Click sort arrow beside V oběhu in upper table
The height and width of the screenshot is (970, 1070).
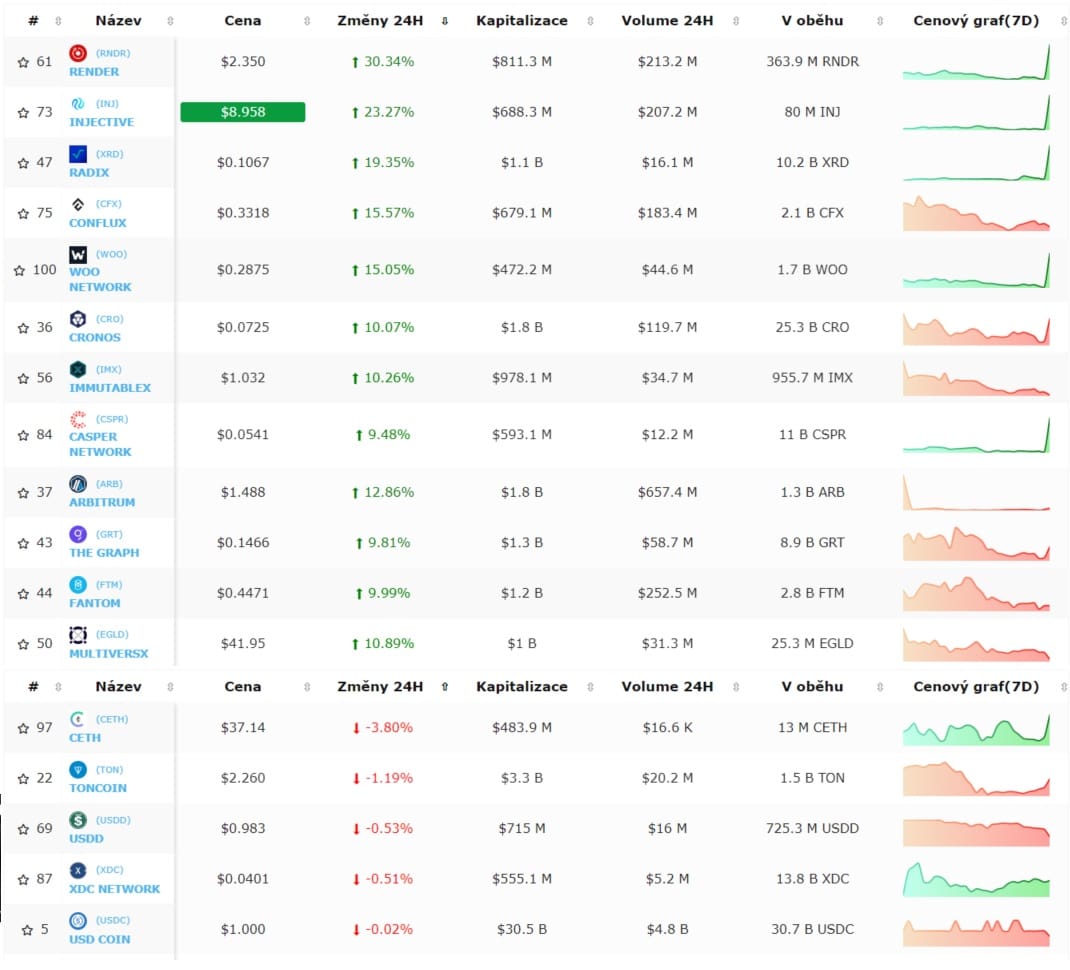pyautogui.click(x=880, y=21)
